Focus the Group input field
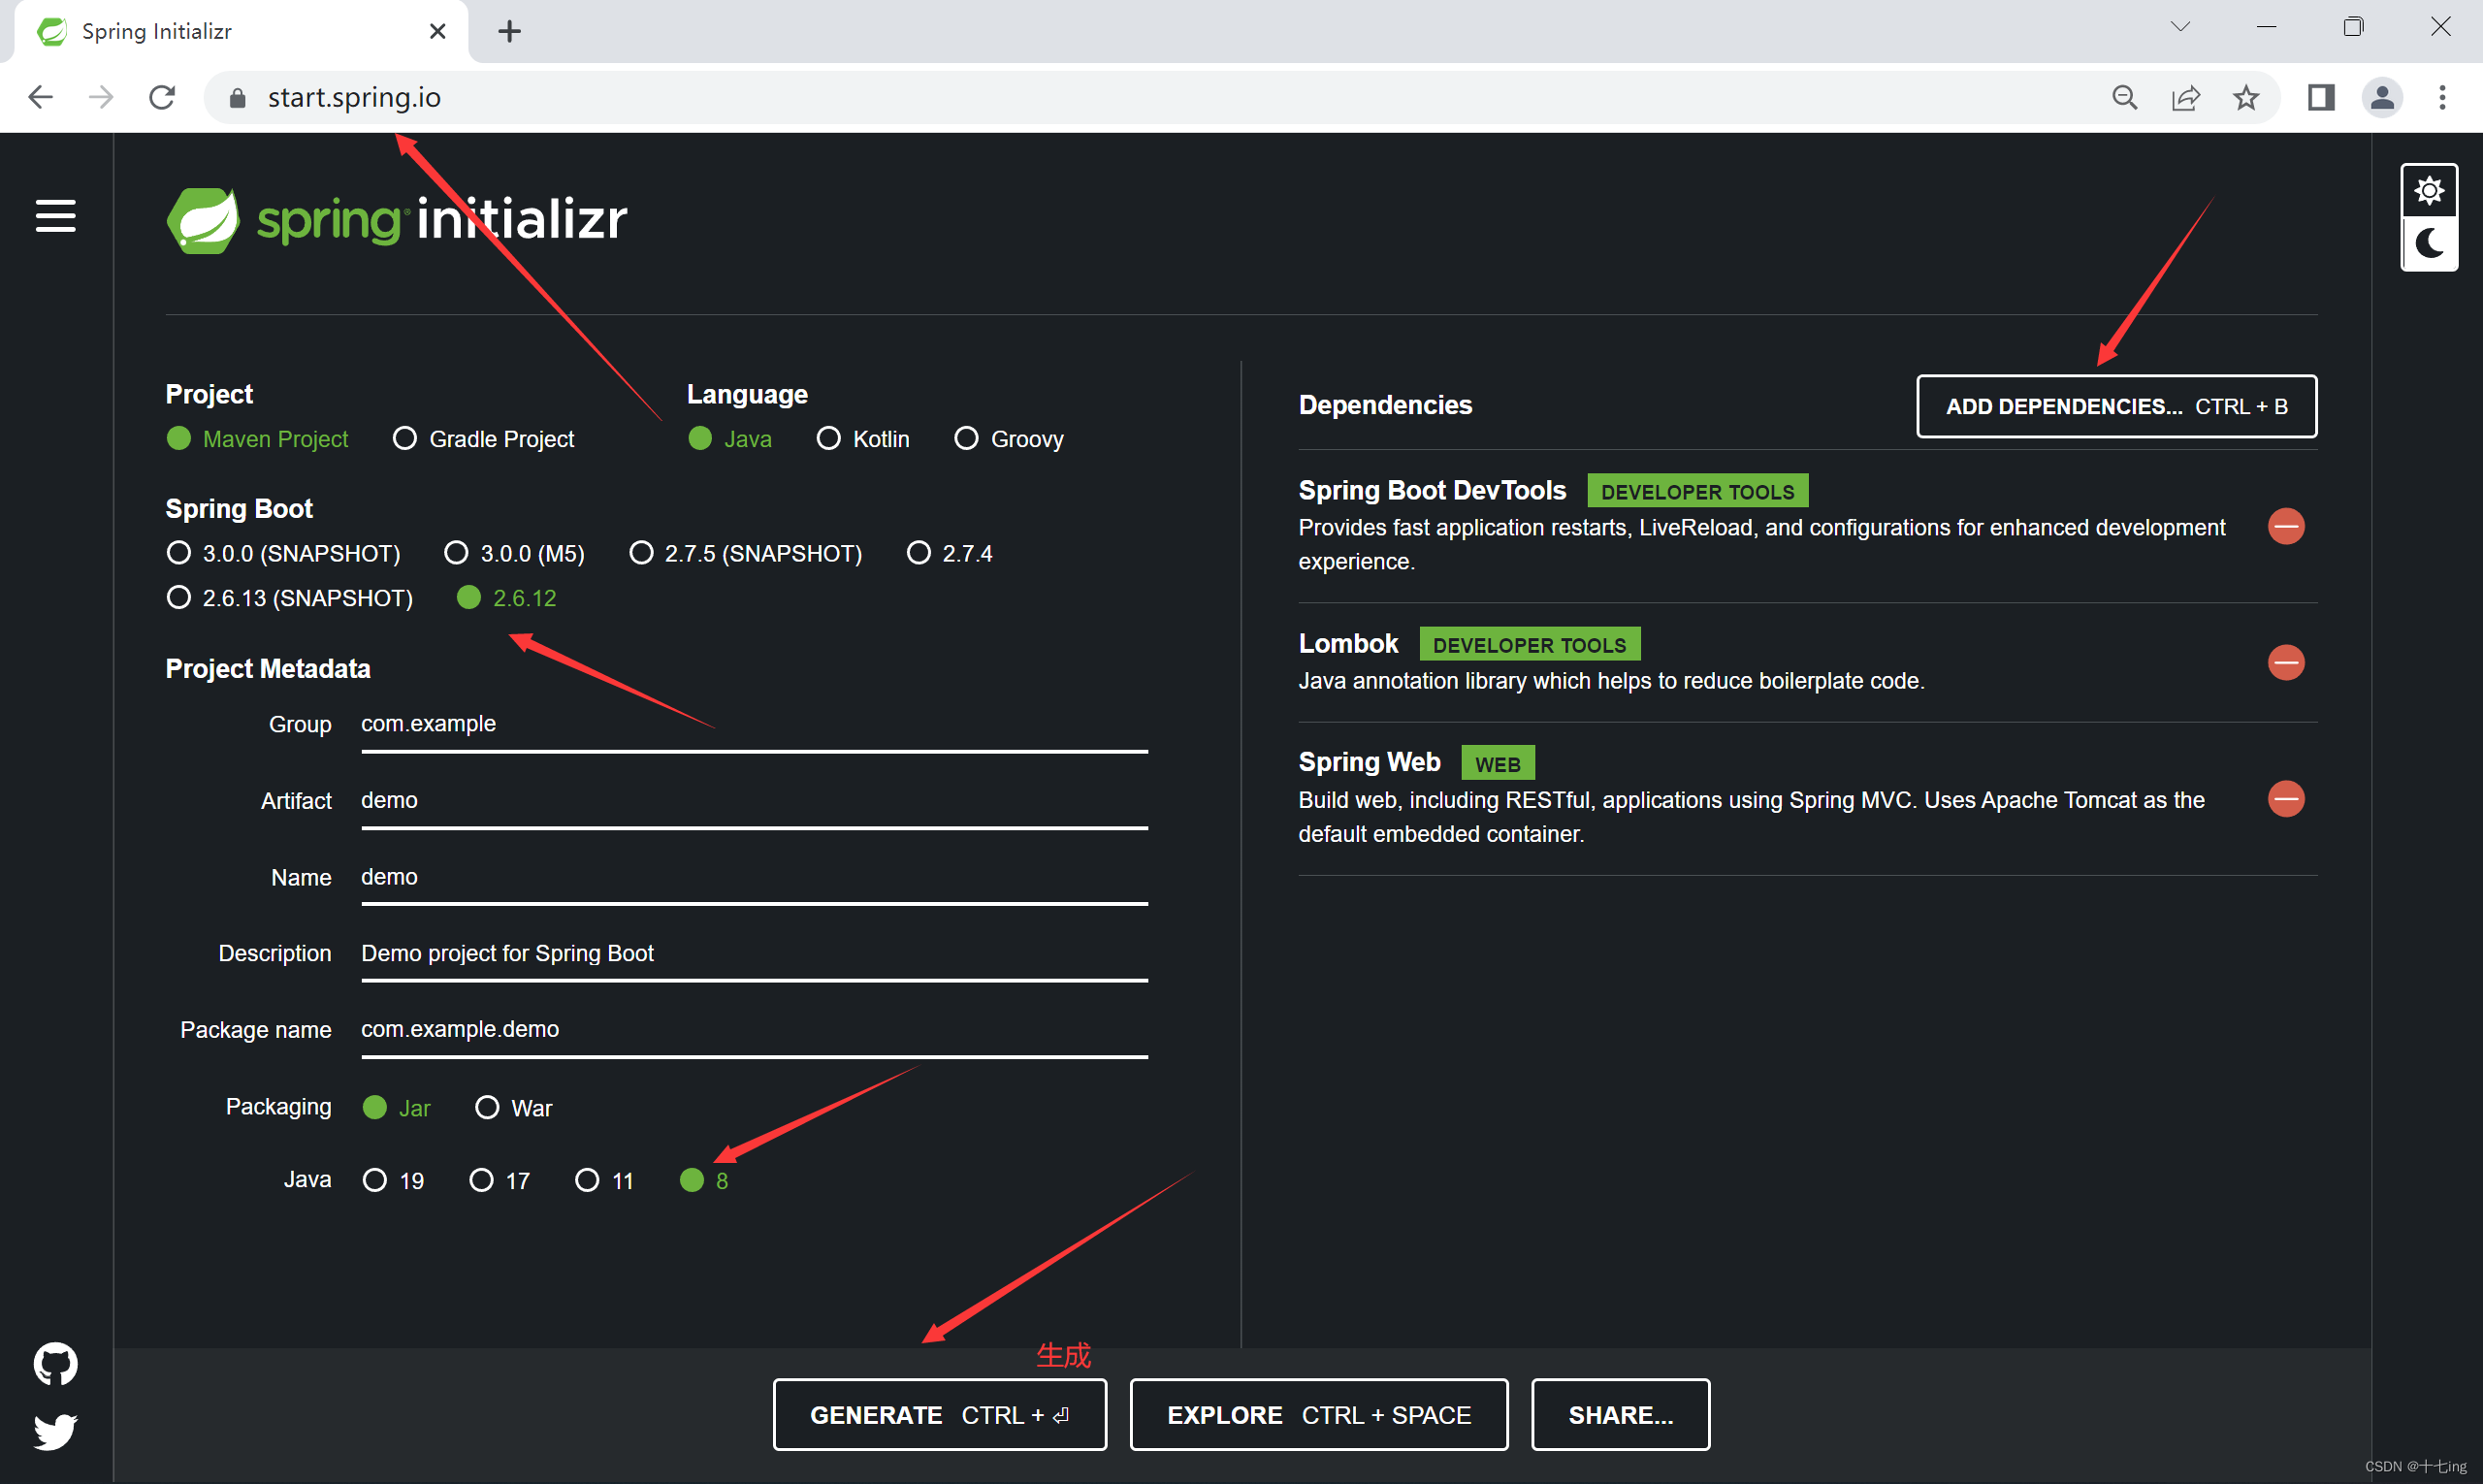This screenshot has height=1484, width=2483. coord(754,724)
